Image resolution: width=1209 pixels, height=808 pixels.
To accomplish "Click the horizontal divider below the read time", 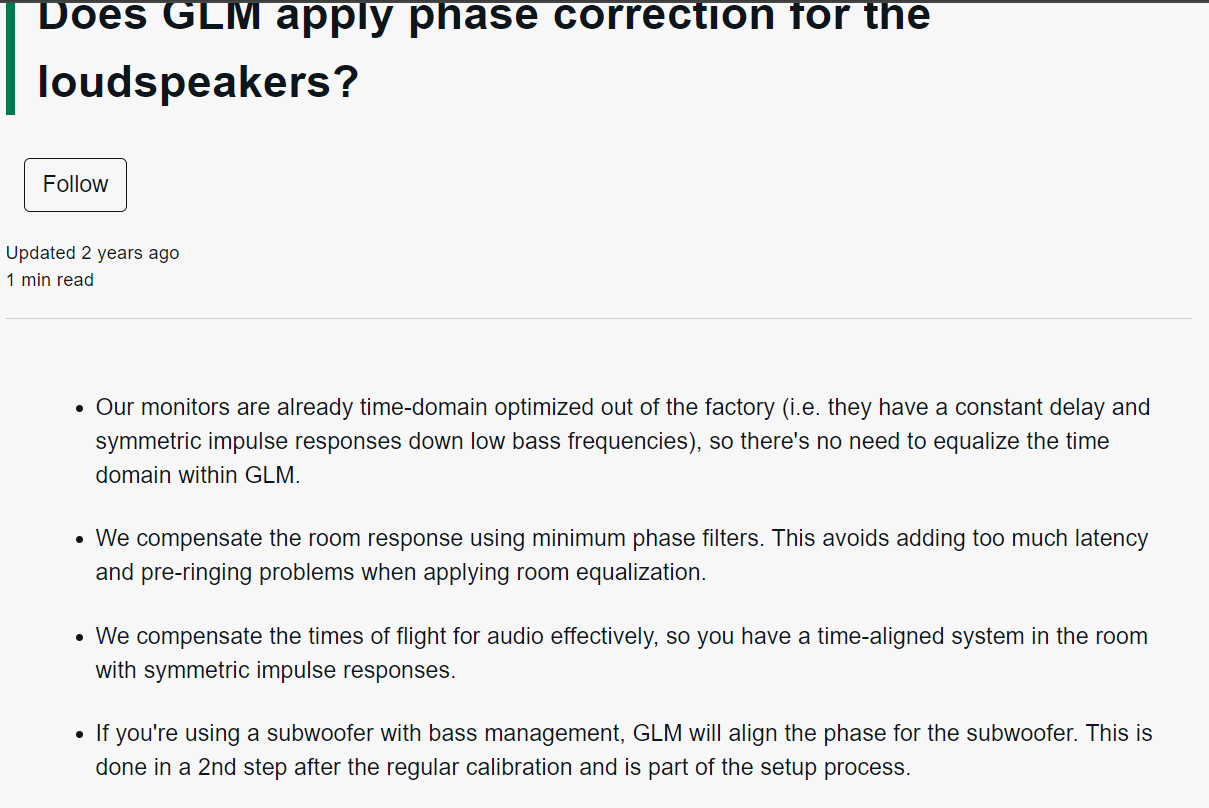I will coord(598,319).
